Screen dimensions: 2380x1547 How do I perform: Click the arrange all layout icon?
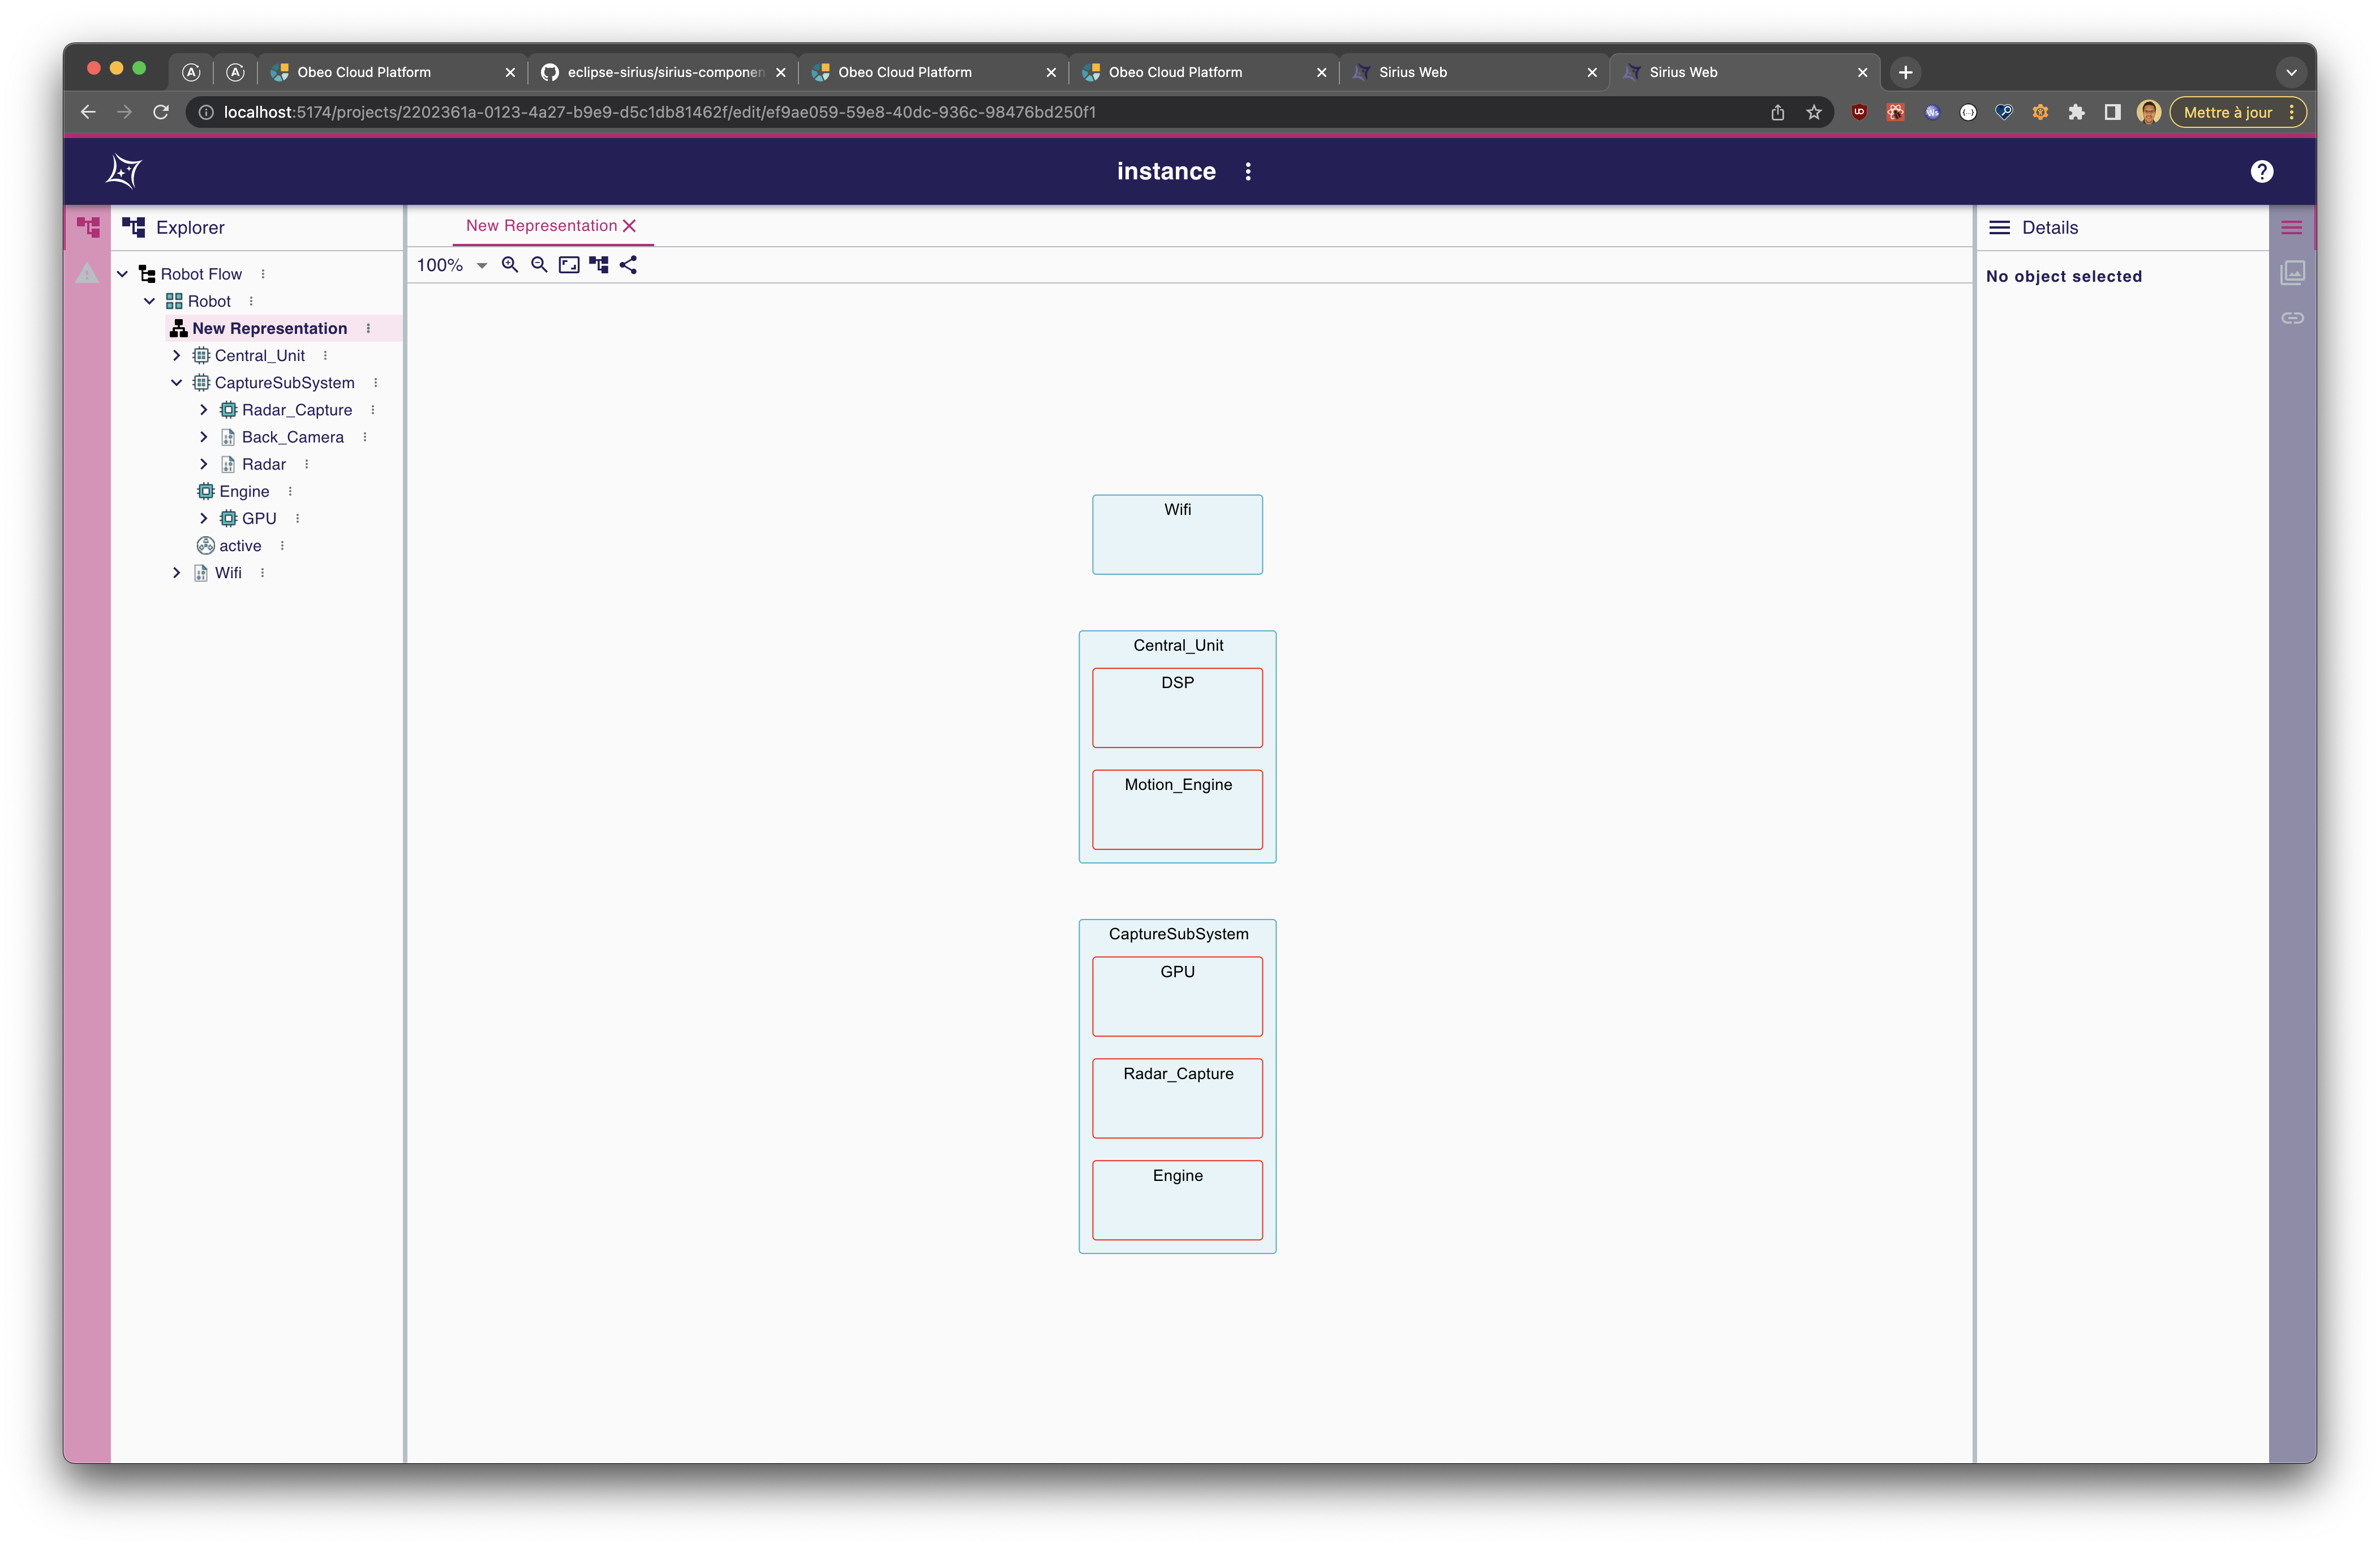(x=599, y=265)
